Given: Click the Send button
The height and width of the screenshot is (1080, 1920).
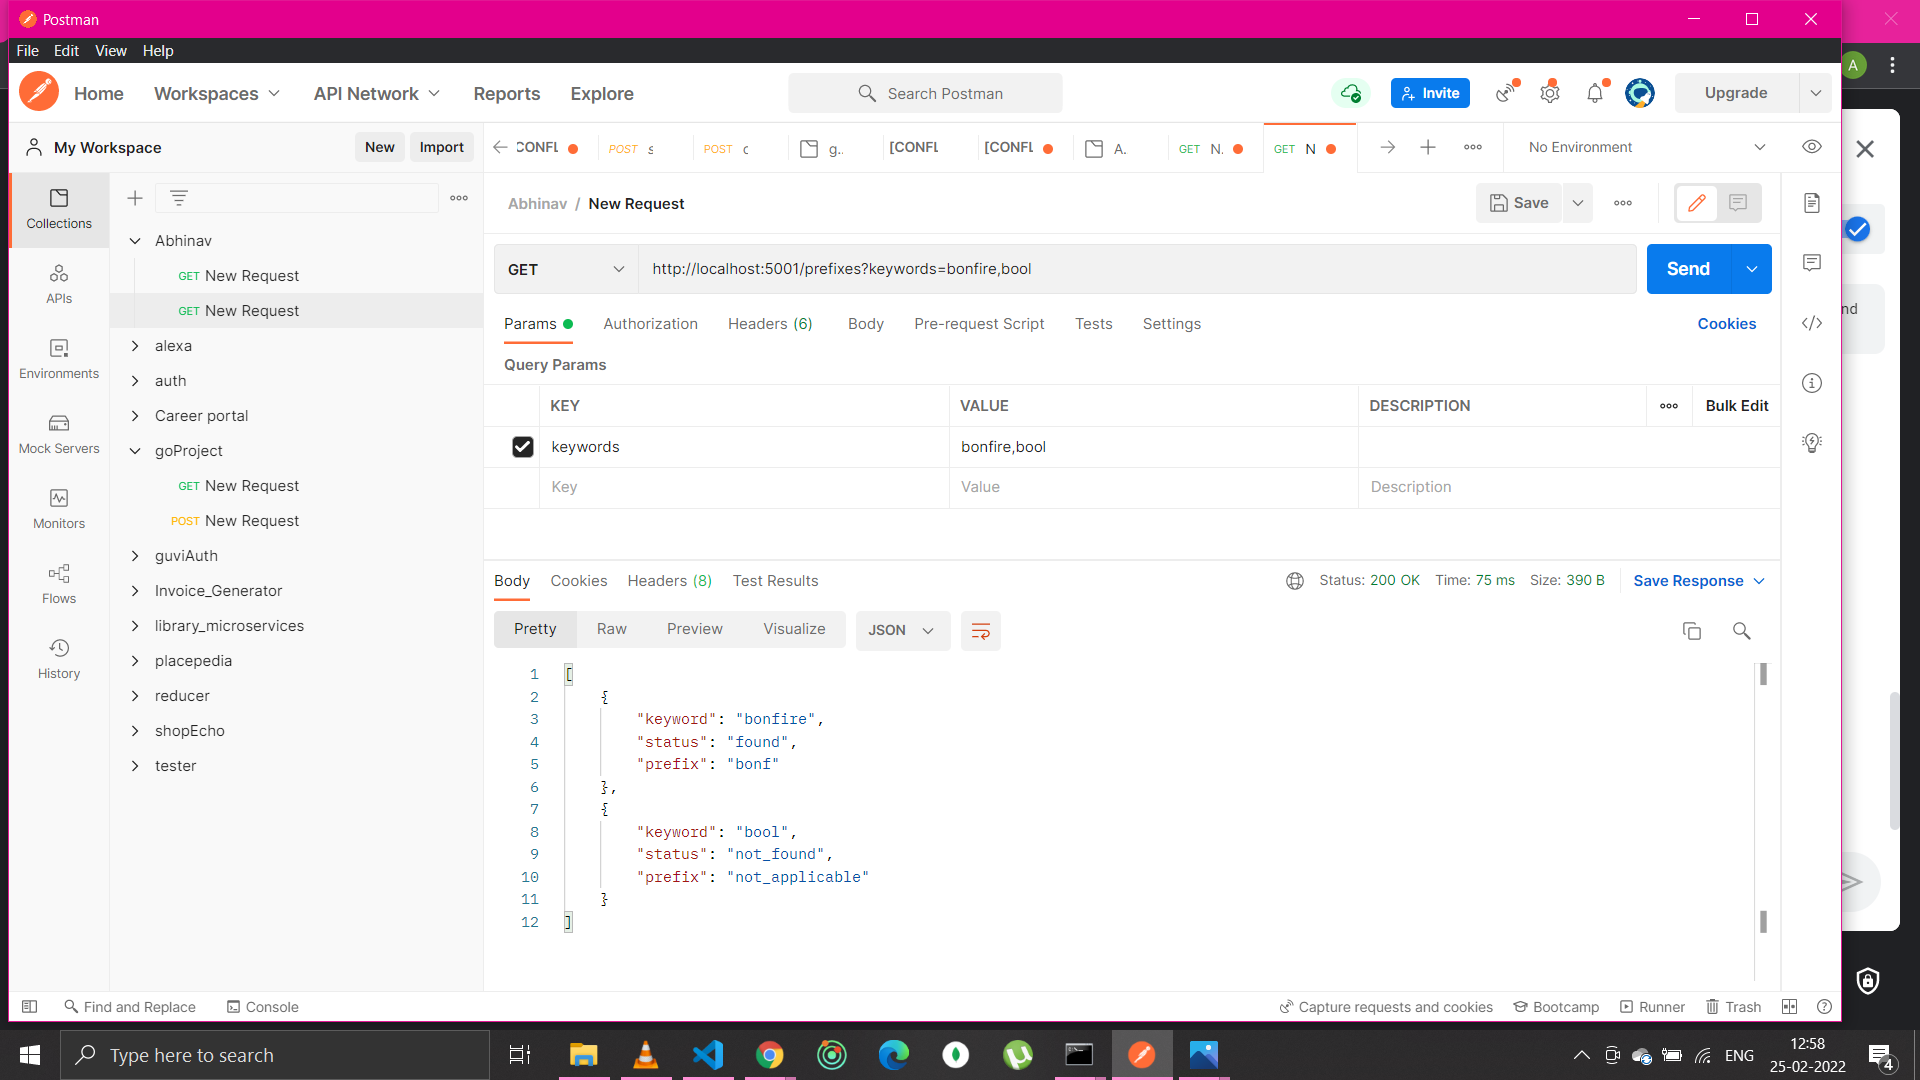Looking at the screenshot, I should (x=1688, y=269).
